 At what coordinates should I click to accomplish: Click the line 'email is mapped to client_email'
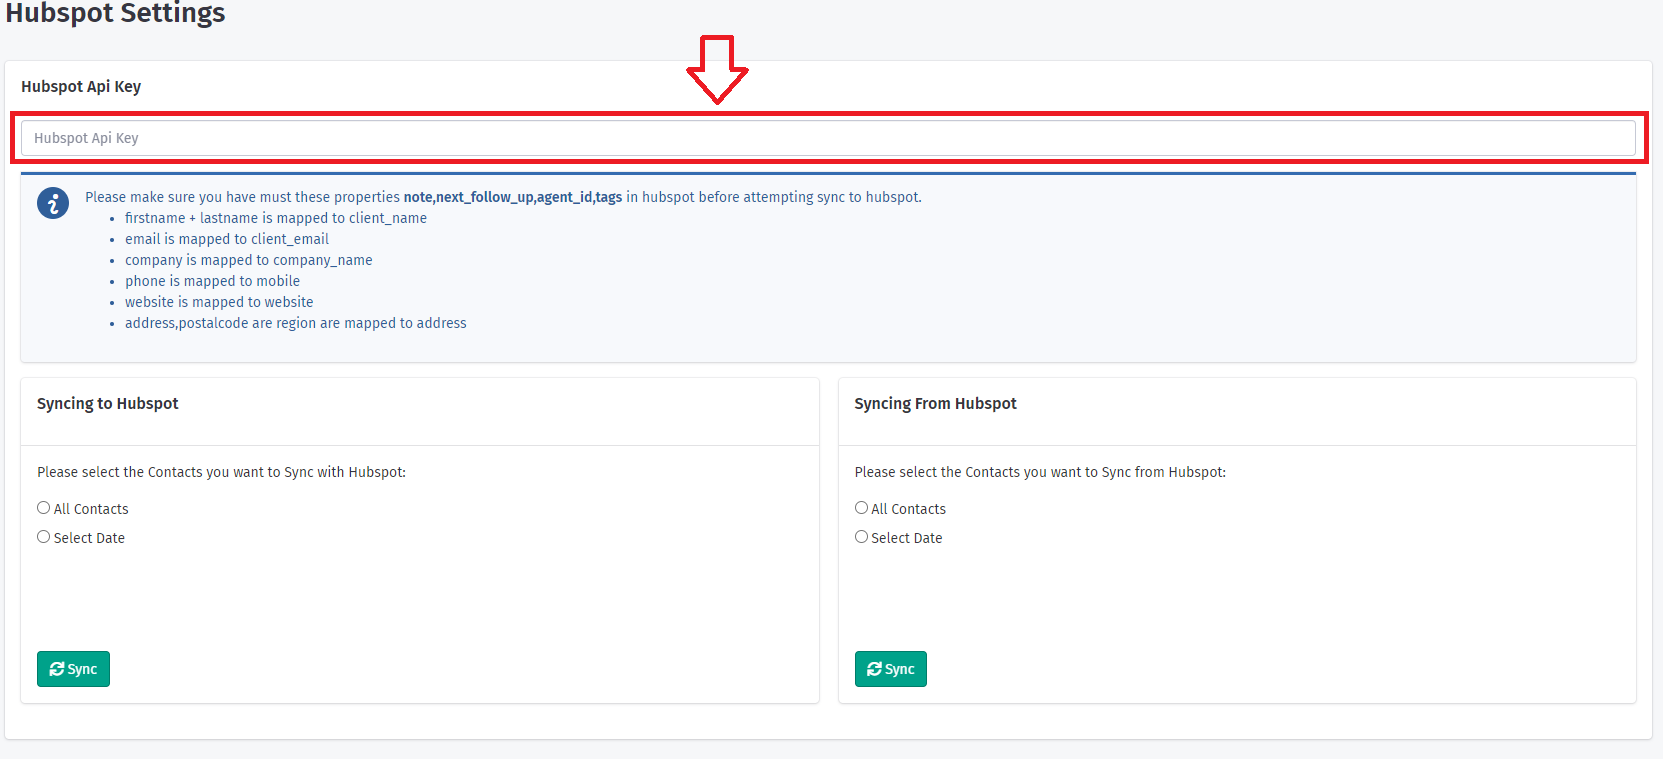tap(227, 239)
